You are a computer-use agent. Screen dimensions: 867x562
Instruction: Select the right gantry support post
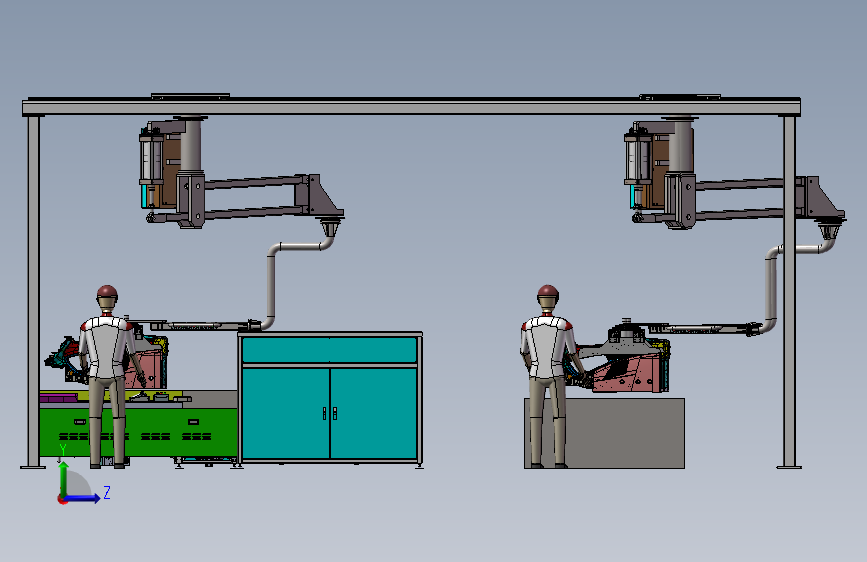tap(789, 292)
